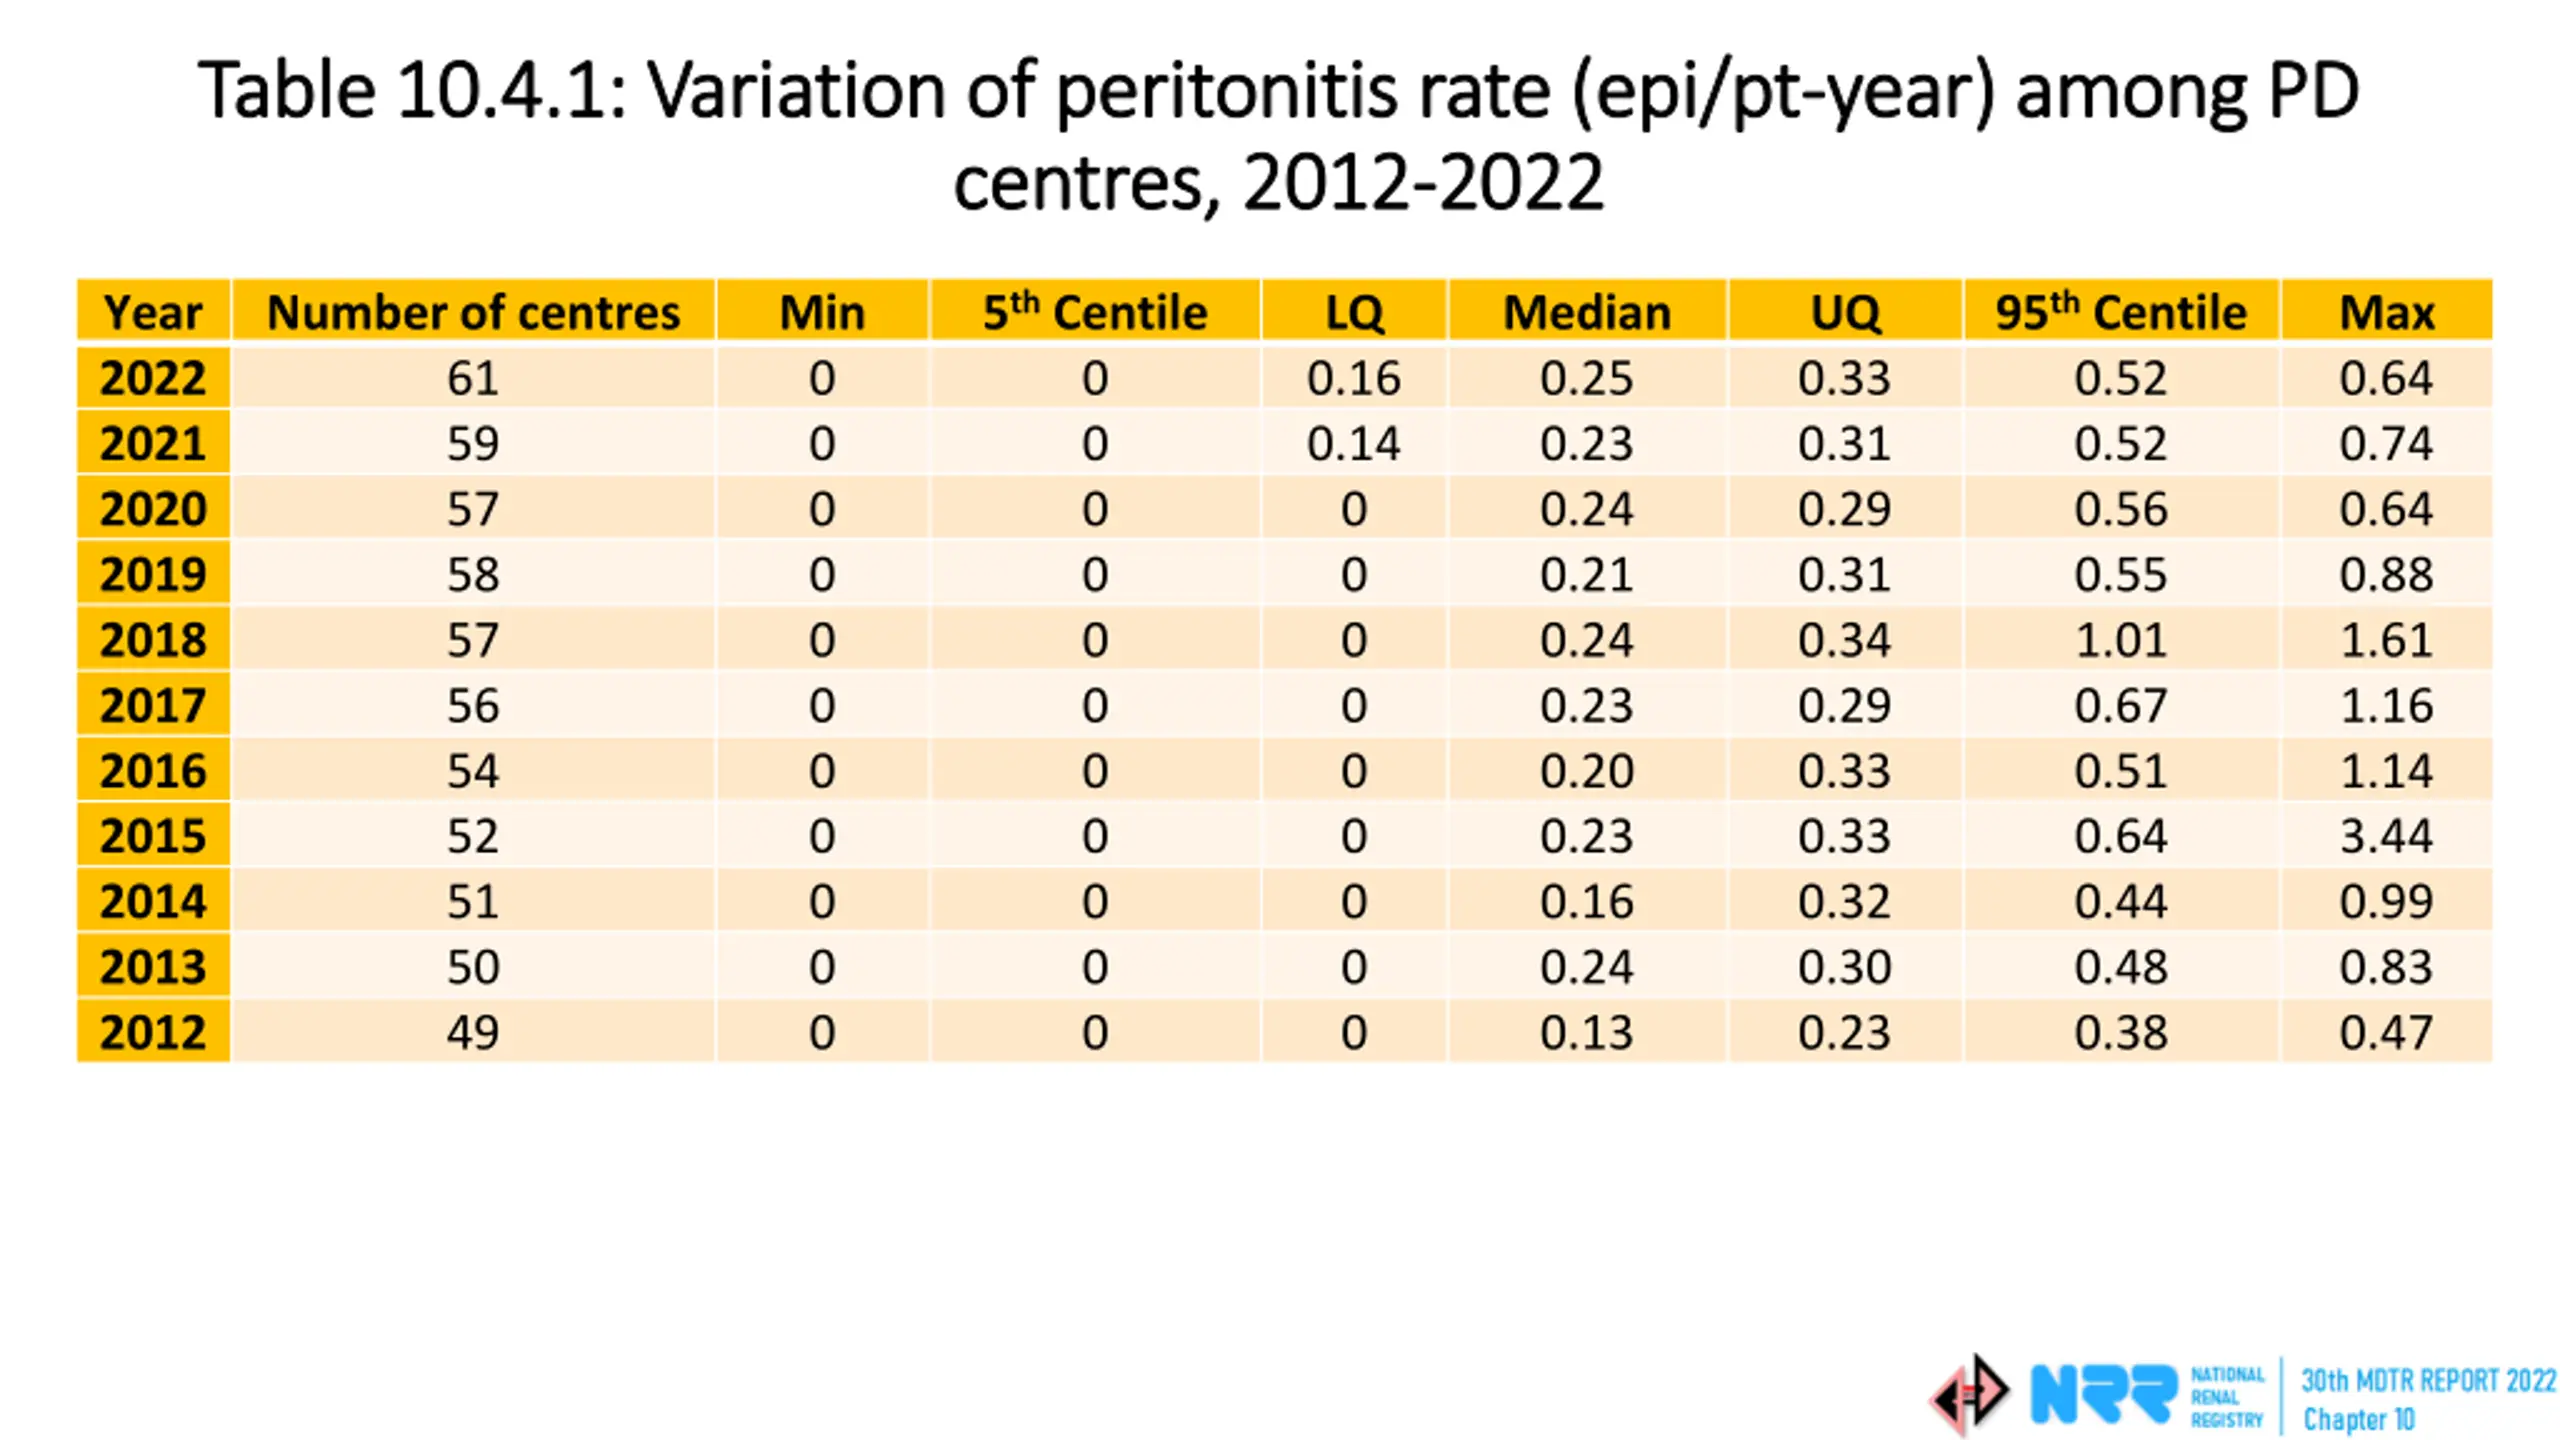The width and height of the screenshot is (2560, 1440).
Task: Select the 2018 year row label
Action: coord(153,639)
